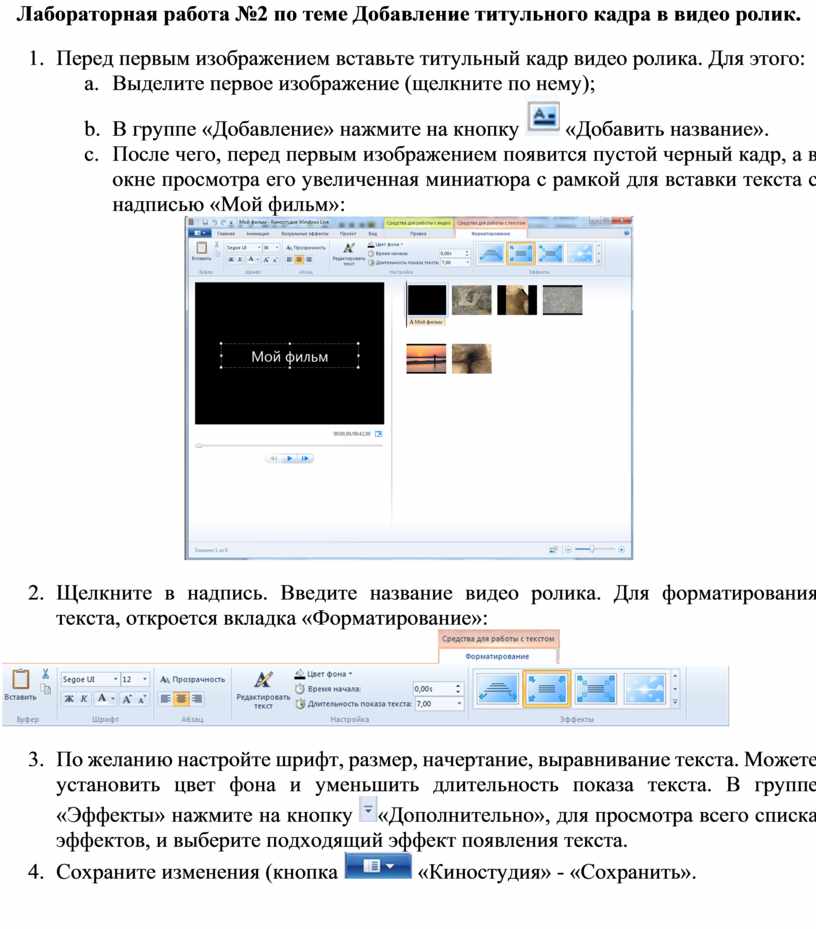Click the Bold (Ж) button in lower ribbon
The height and width of the screenshot is (929, 816).
pos(70,698)
